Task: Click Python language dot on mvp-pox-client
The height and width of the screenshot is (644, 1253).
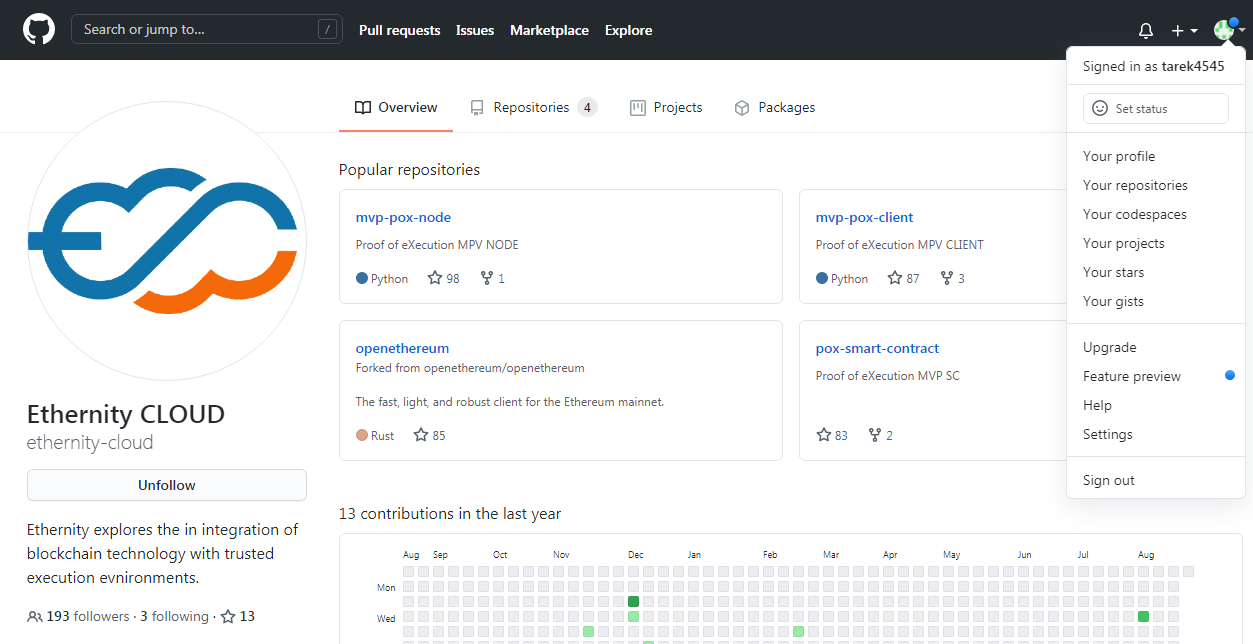Action: point(822,278)
